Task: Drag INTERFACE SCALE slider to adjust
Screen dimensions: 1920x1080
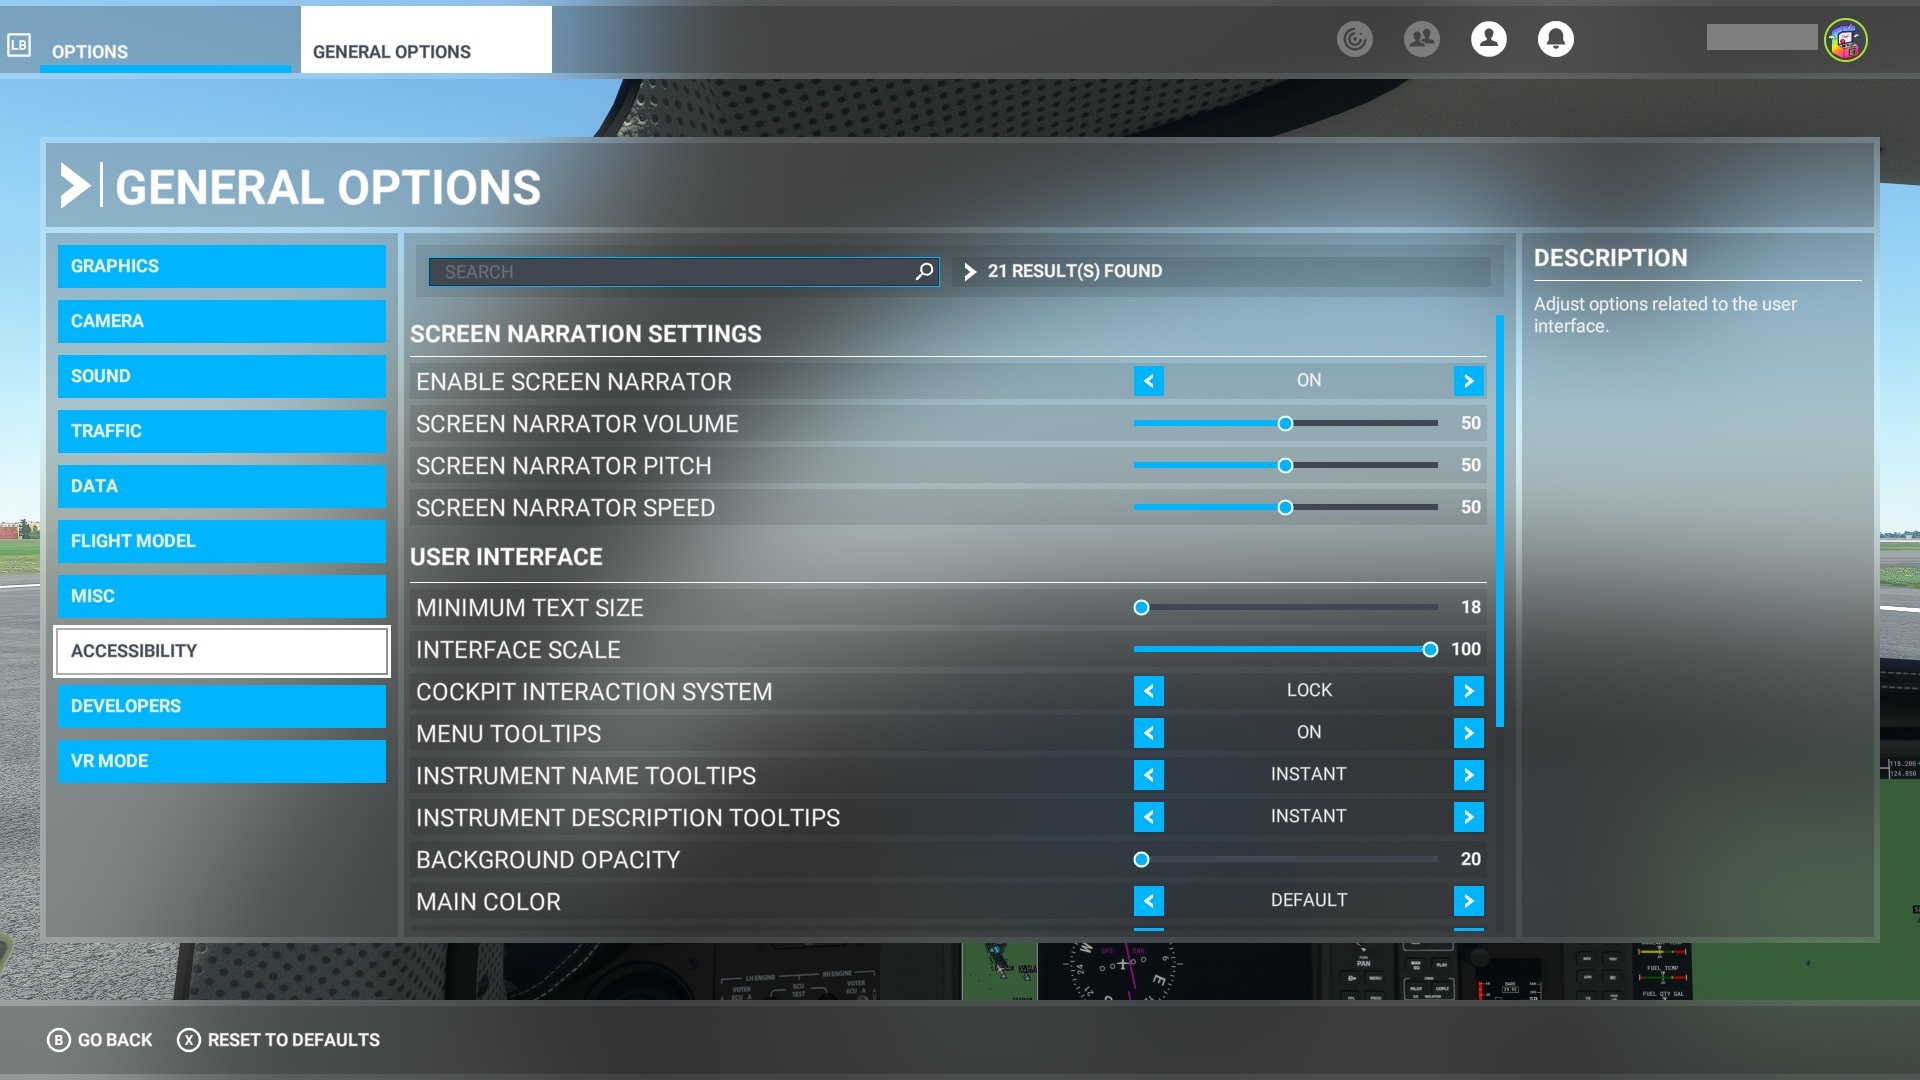Action: (1431, 649)
